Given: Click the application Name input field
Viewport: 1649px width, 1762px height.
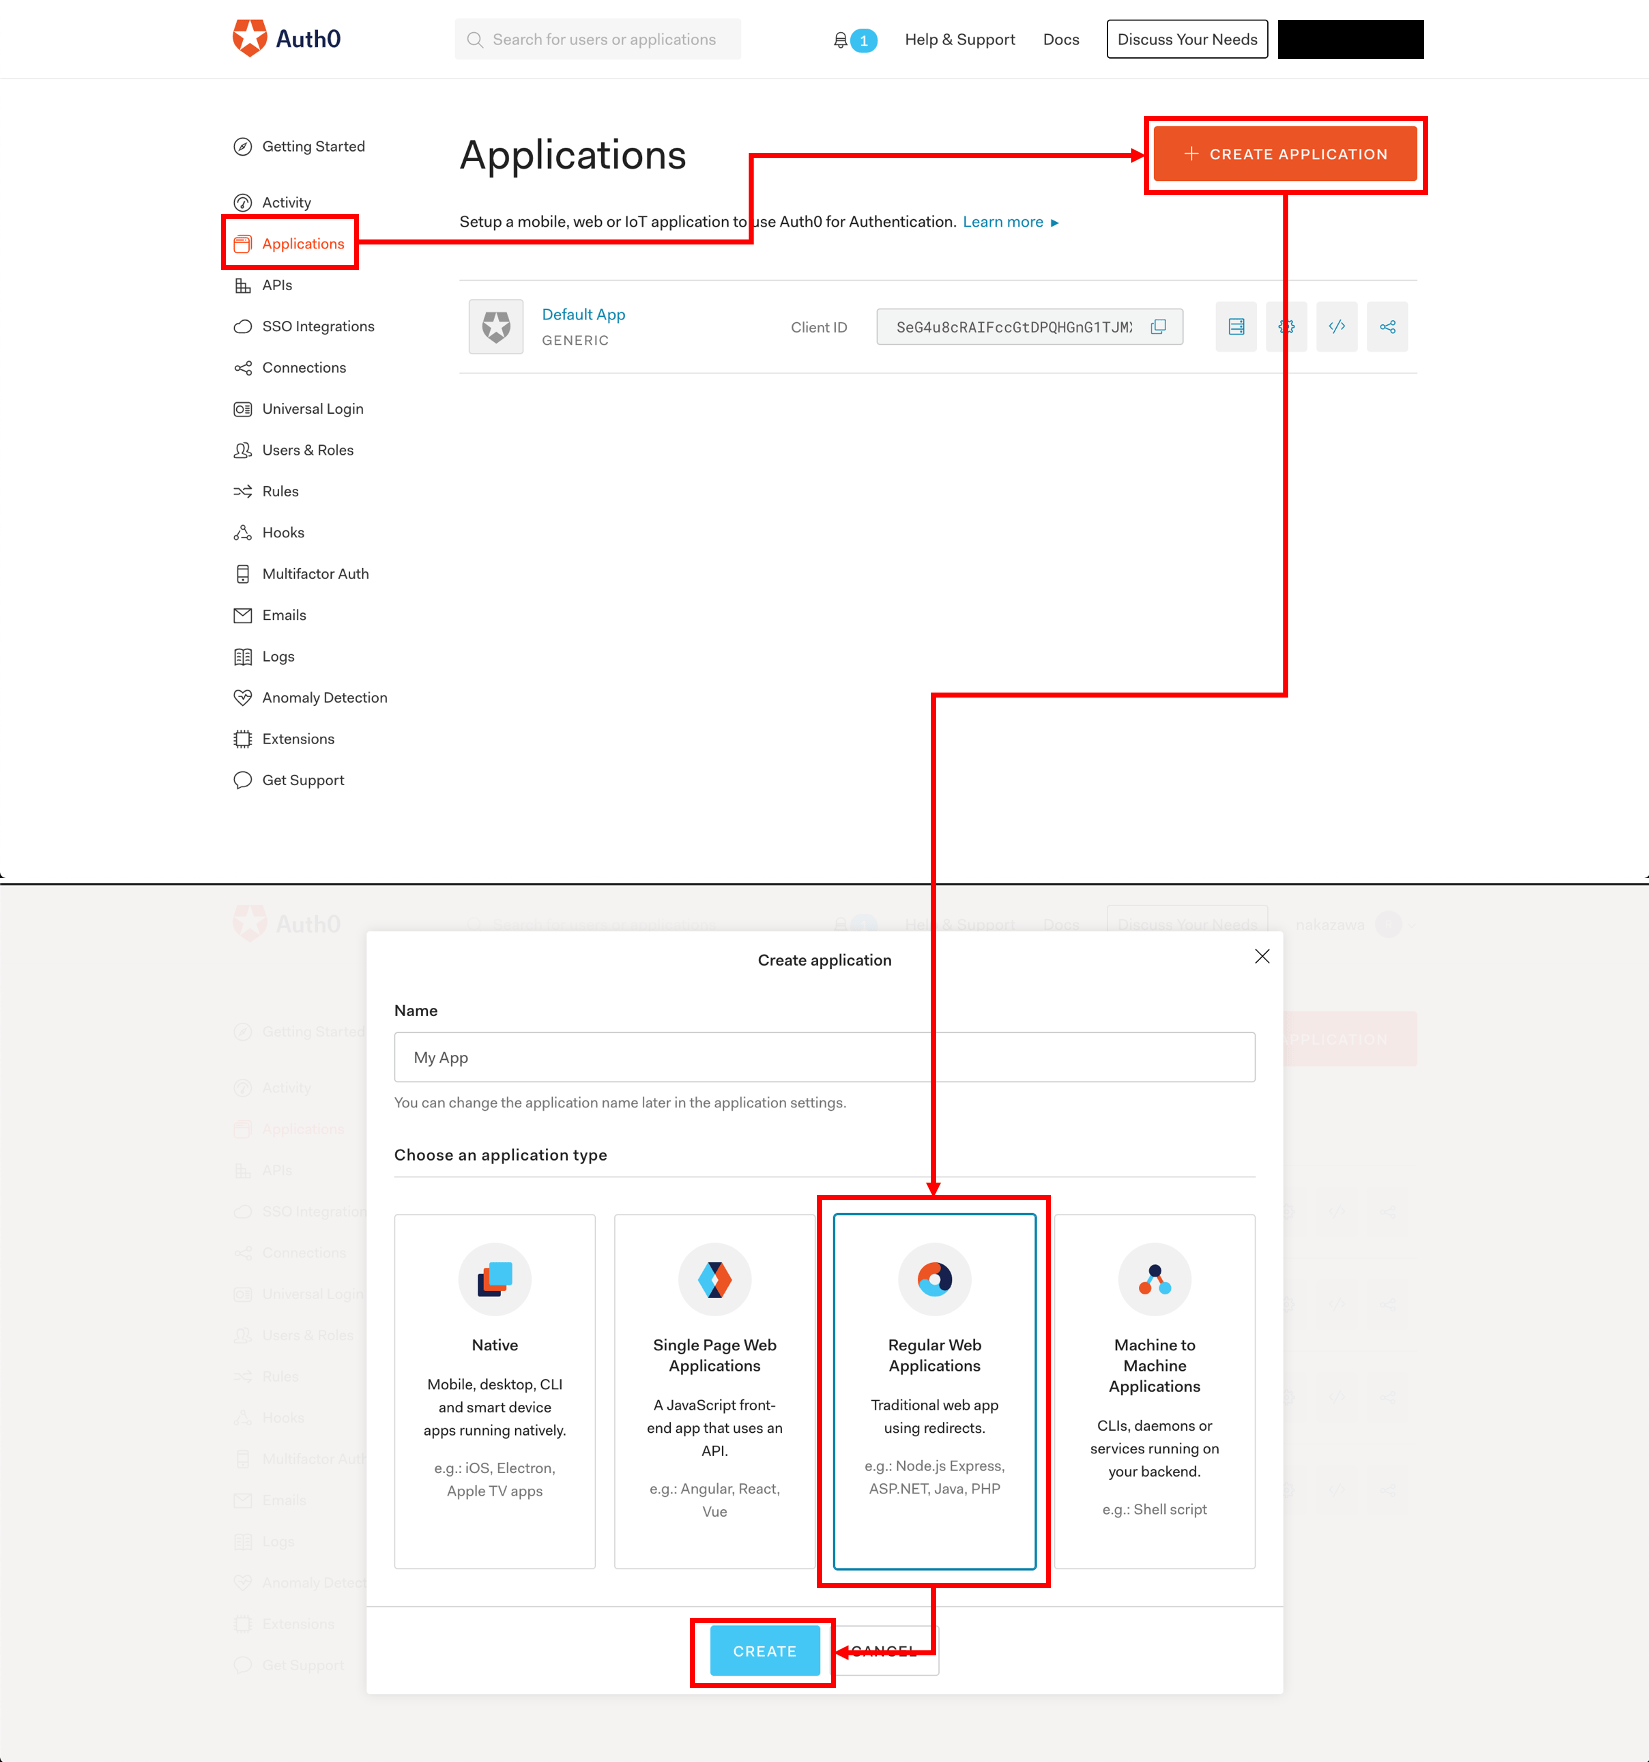Looking at the screenshot, I should pos(824,1057).
